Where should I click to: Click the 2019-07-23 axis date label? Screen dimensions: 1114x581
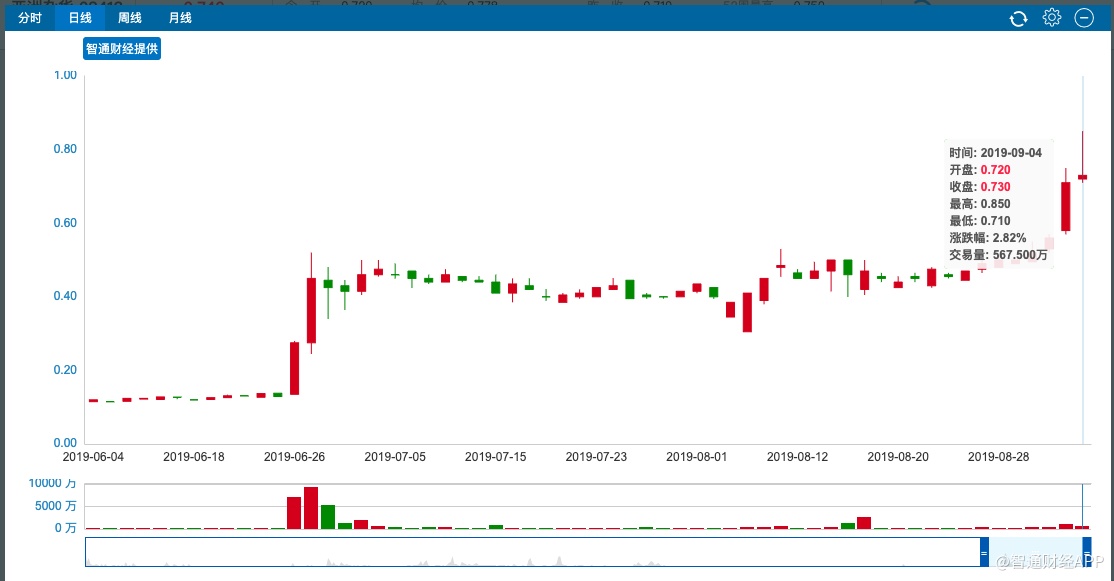[596, 457]
